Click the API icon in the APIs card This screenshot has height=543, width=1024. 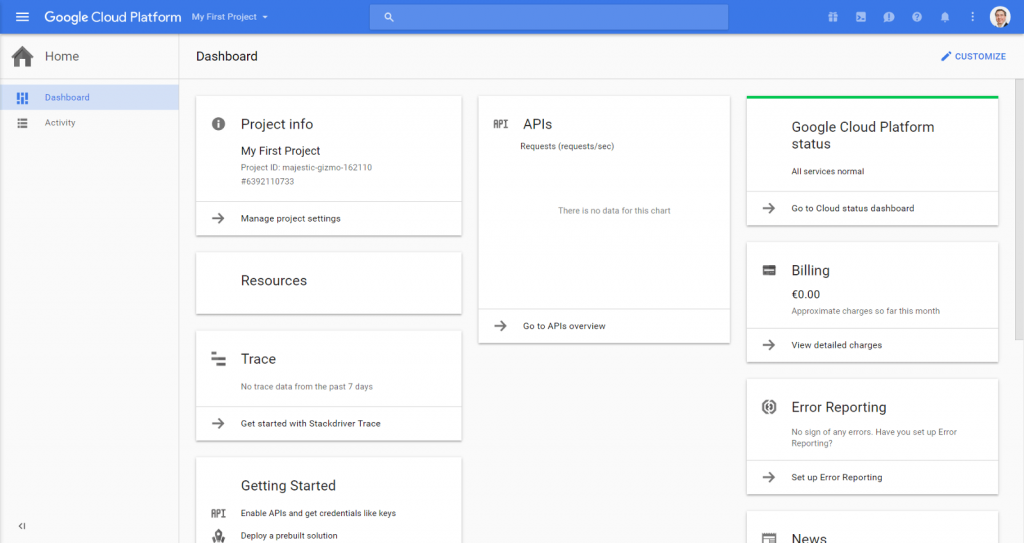500,124
